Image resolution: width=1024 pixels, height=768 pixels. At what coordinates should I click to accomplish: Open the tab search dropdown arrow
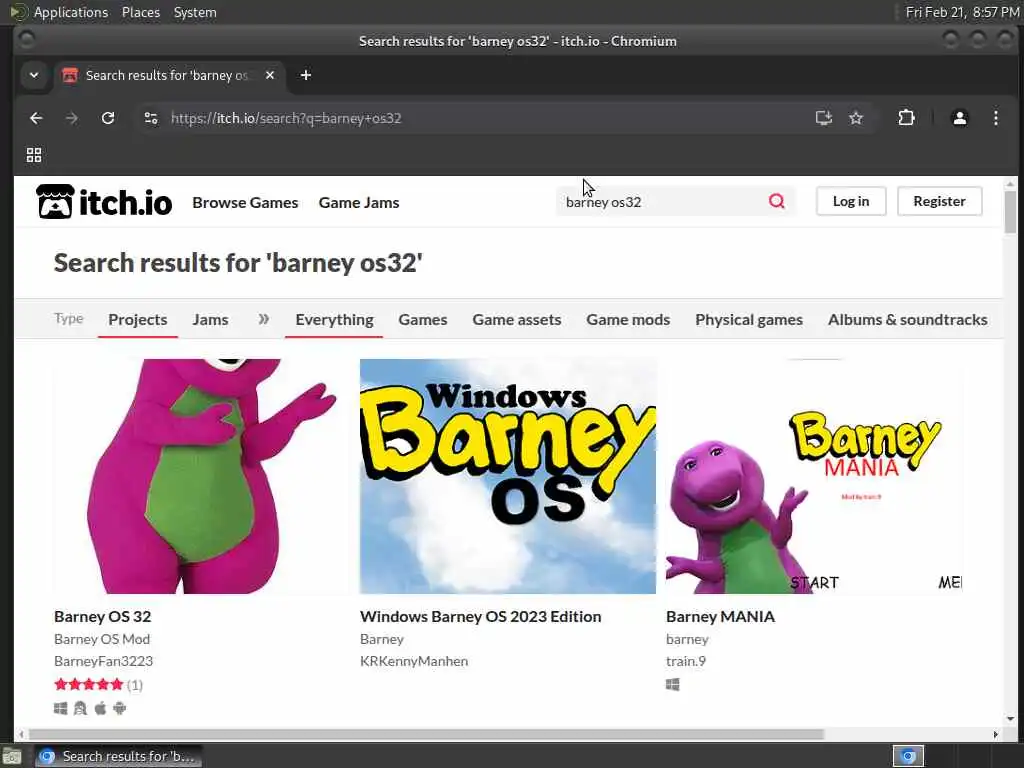coord(34,75)
